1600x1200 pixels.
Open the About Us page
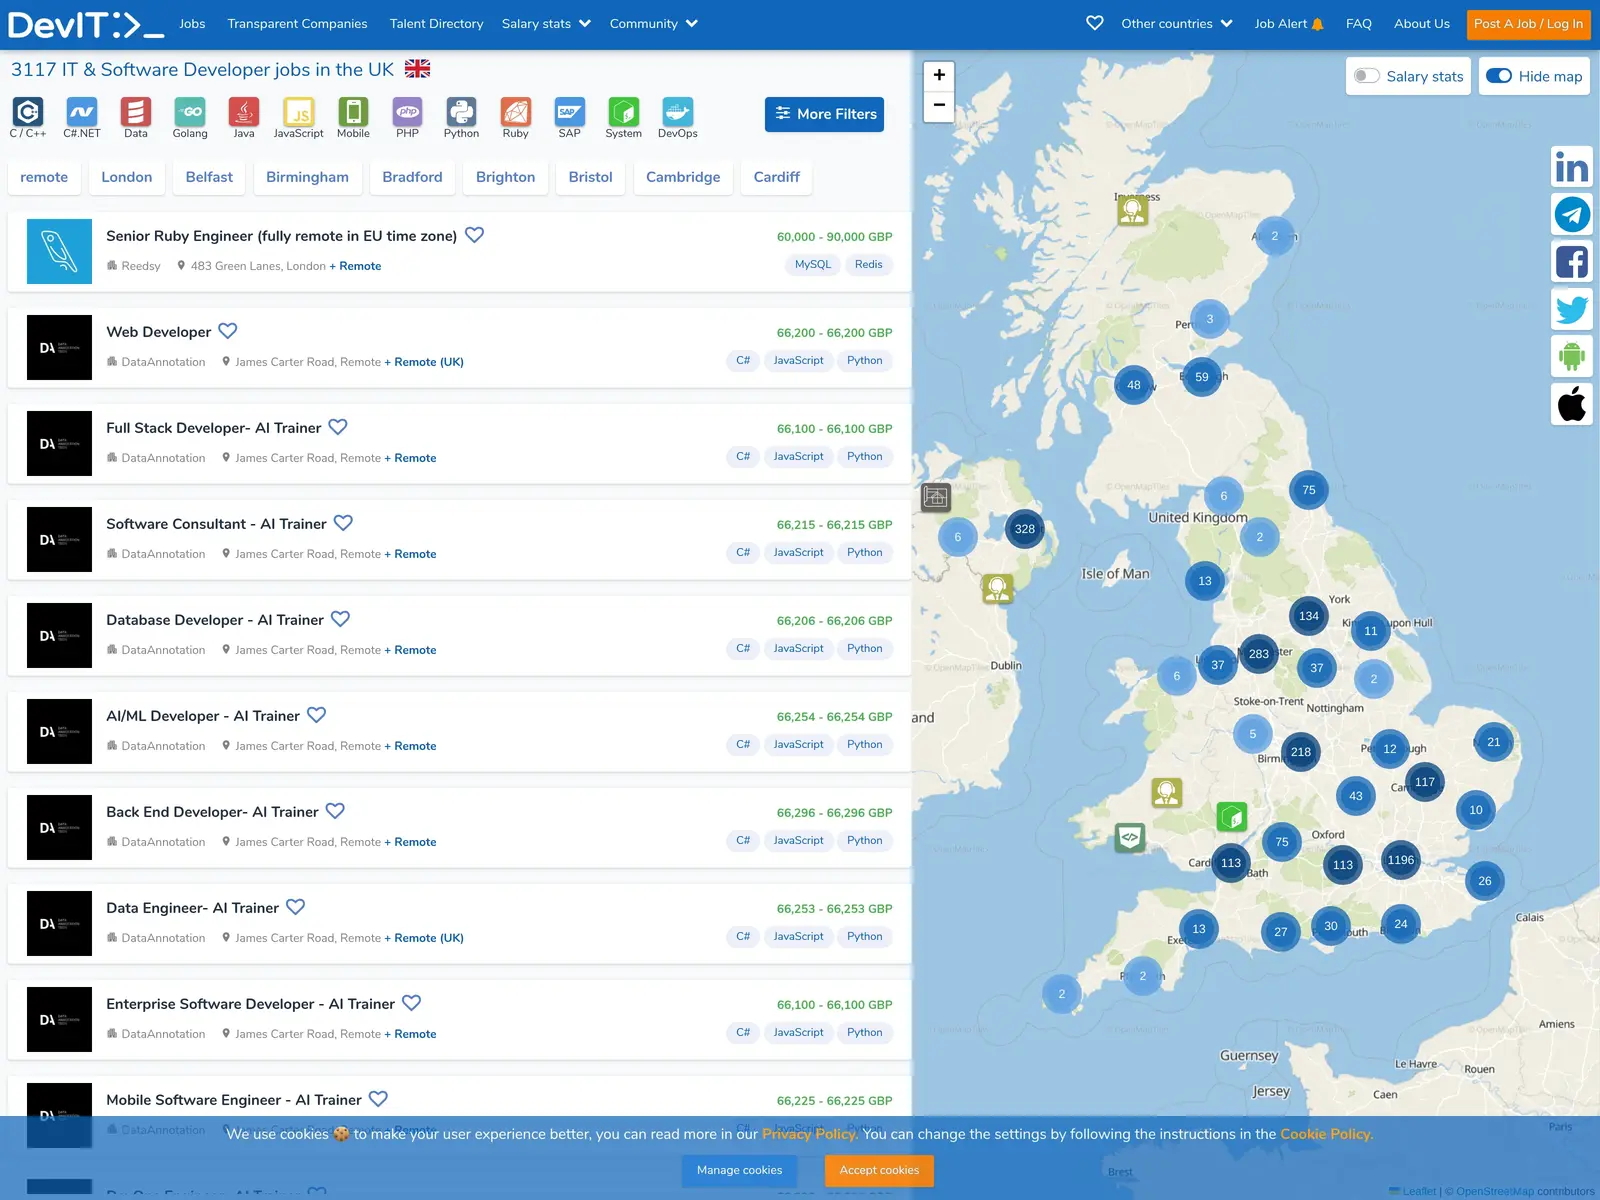point(1421,23)
